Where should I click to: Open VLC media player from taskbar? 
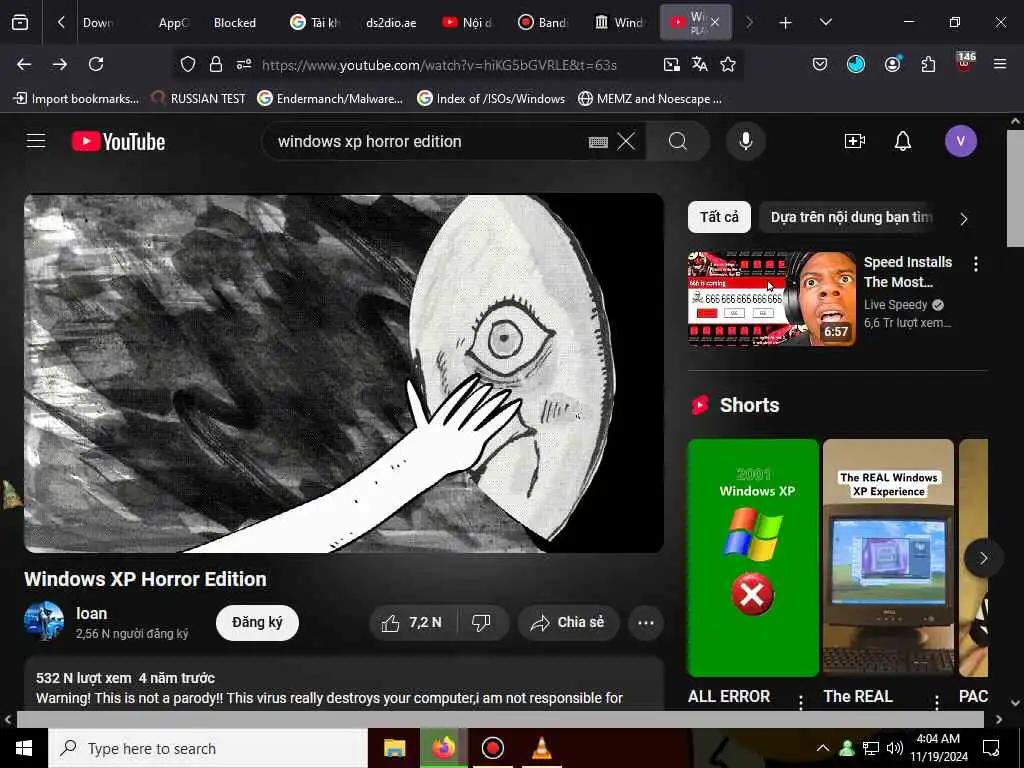point(541,748)
